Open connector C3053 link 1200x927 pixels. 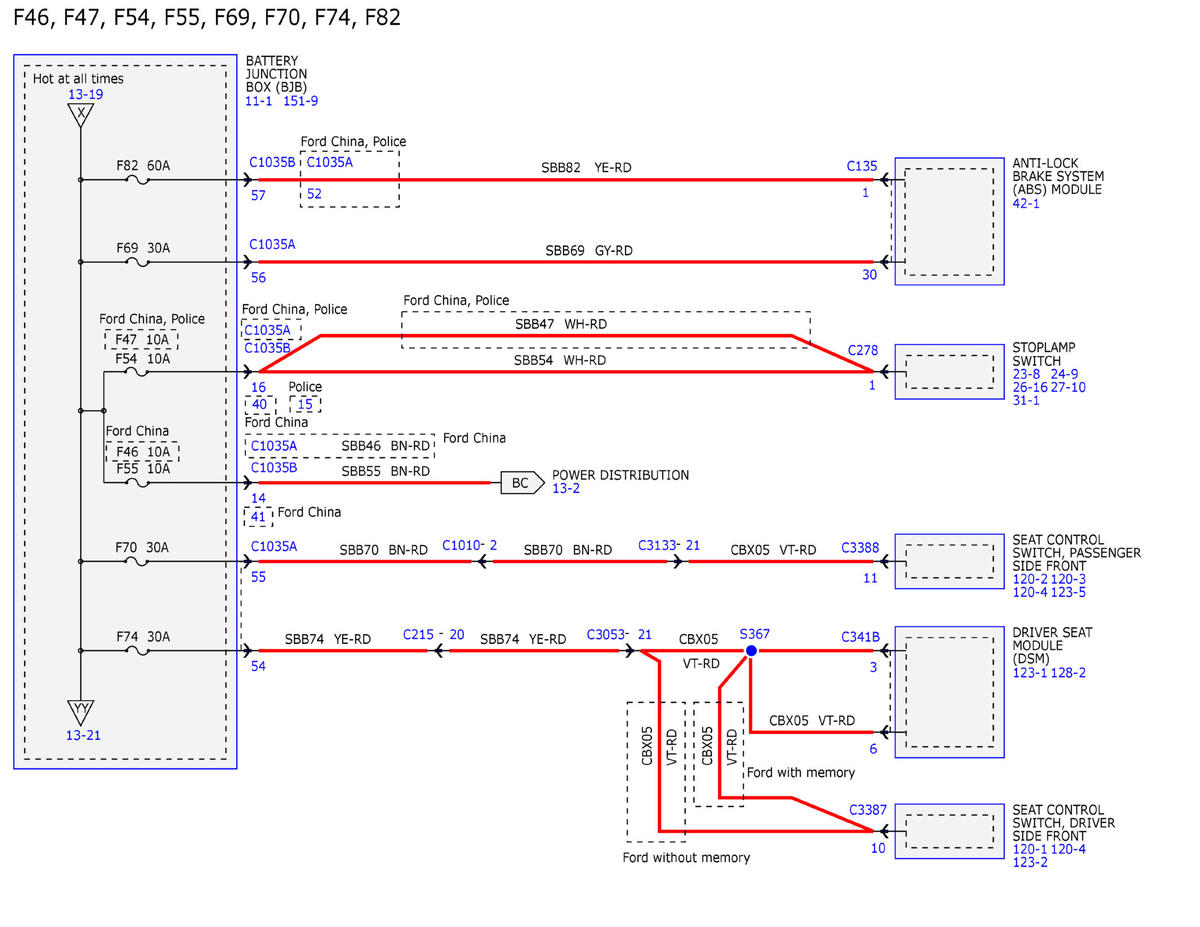point(606,634)
